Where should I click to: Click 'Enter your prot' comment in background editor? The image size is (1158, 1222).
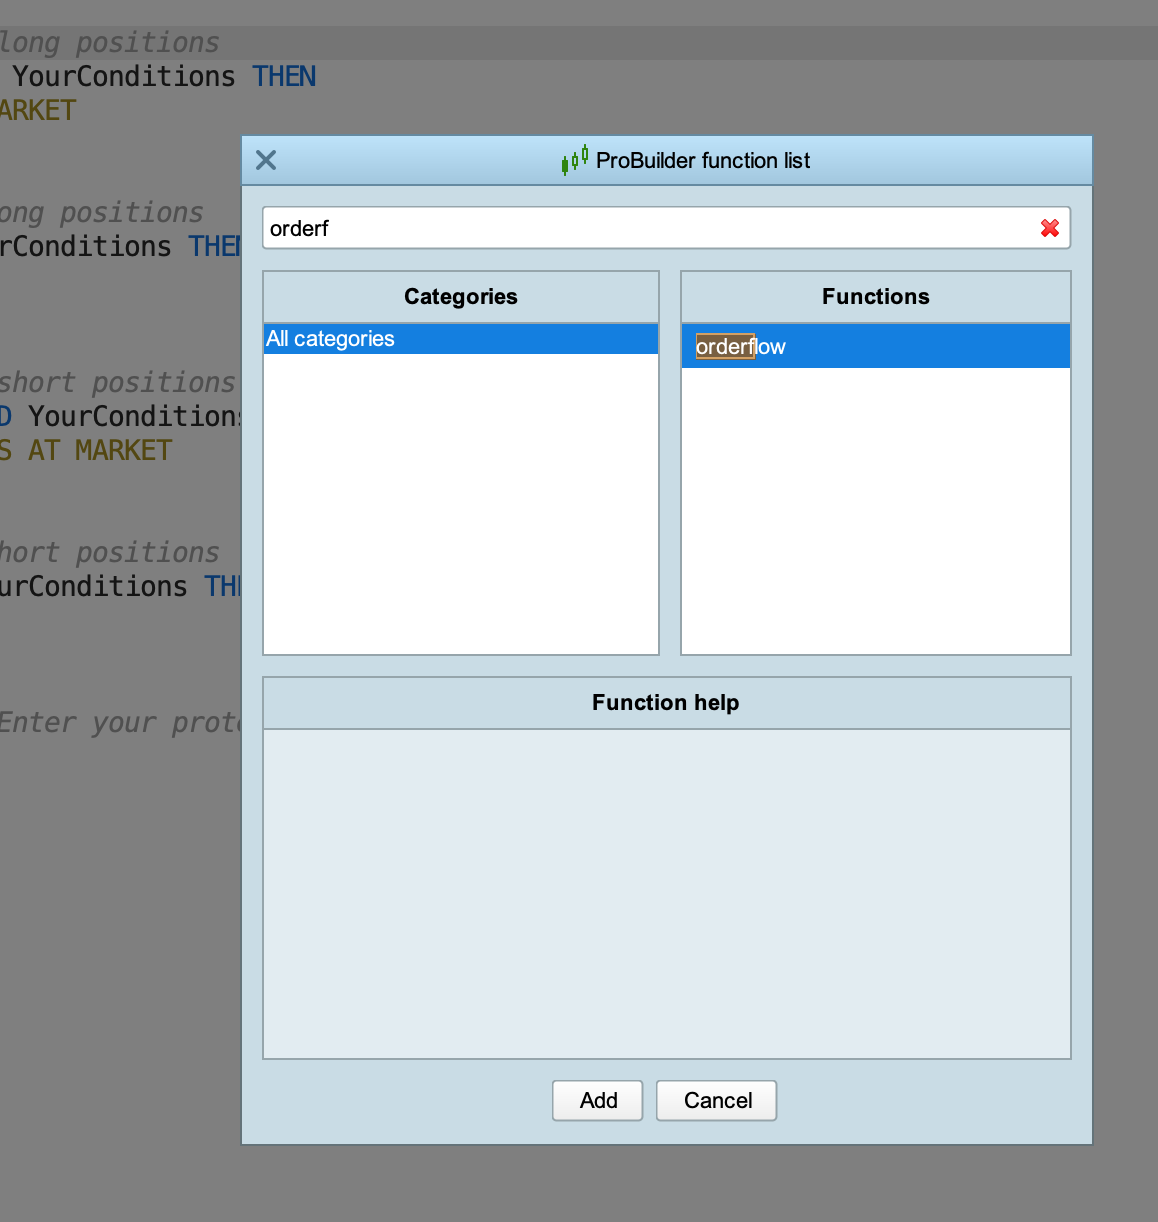pos(120,722)
